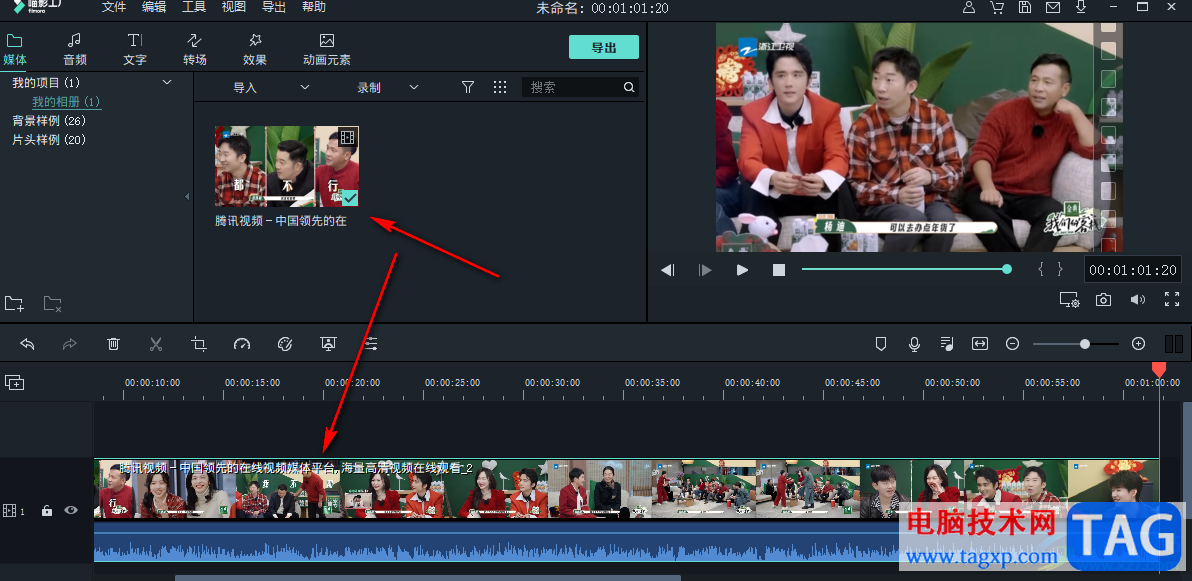Toggle preview volume mute
The image size is (1192, 581).
(1137, 300)
